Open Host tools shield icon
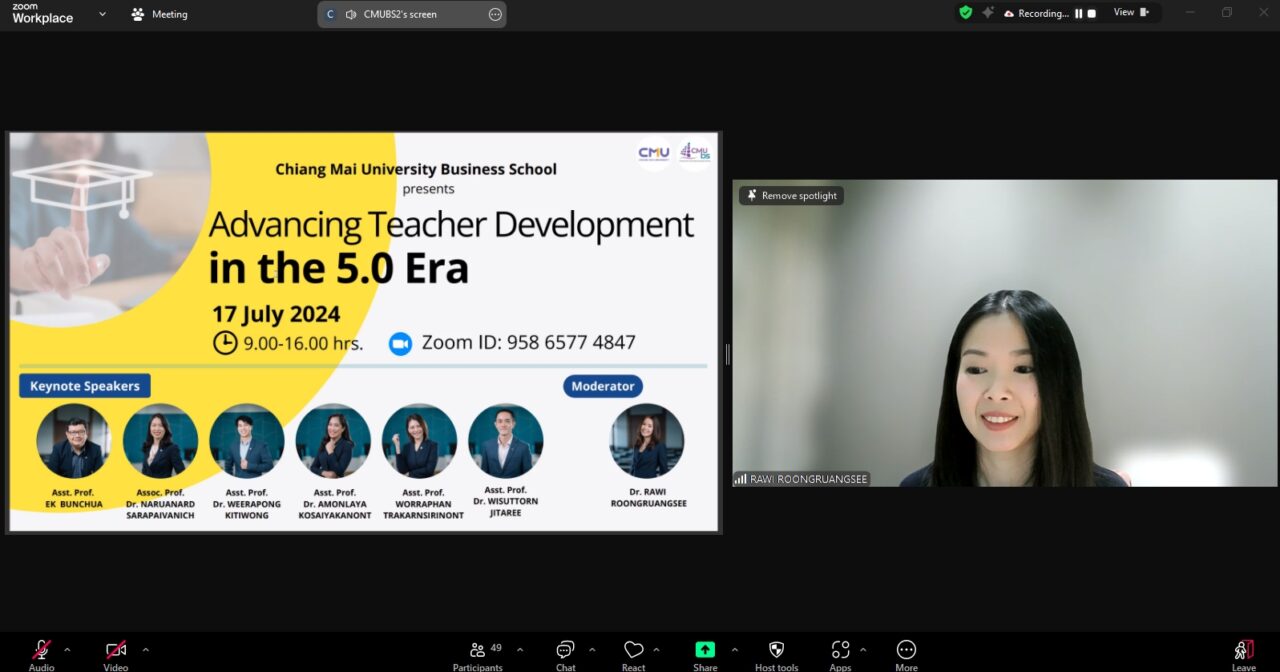The width and height of the screenshot is (1280, 672). 776,652
